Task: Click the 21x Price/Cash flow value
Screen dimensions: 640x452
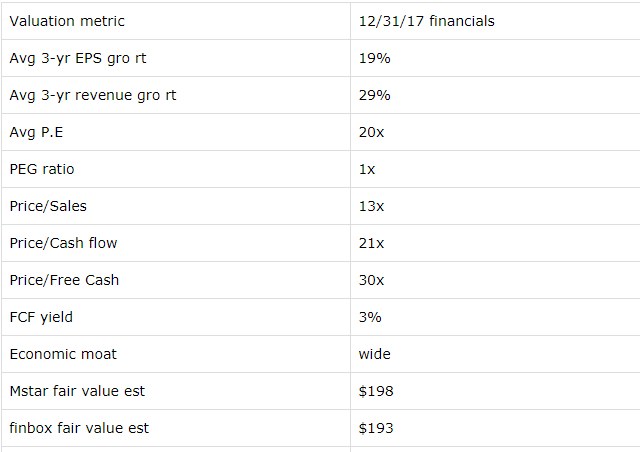Action: tap(372, 243)
